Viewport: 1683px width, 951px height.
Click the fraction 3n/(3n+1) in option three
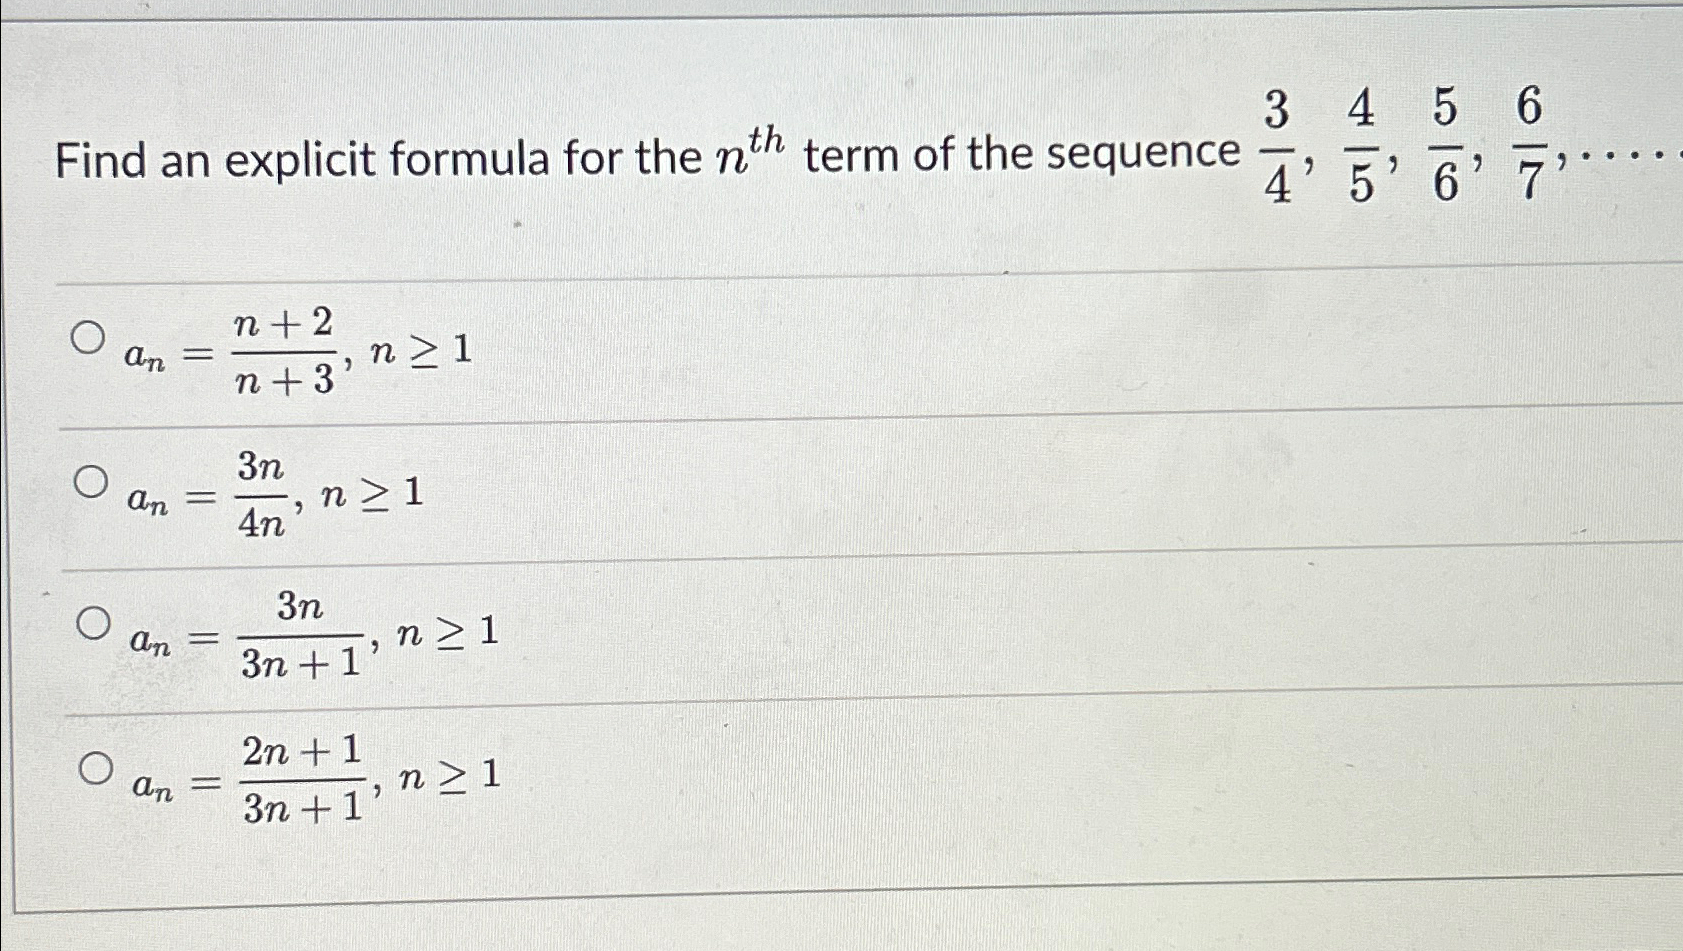tap(300, 638)
